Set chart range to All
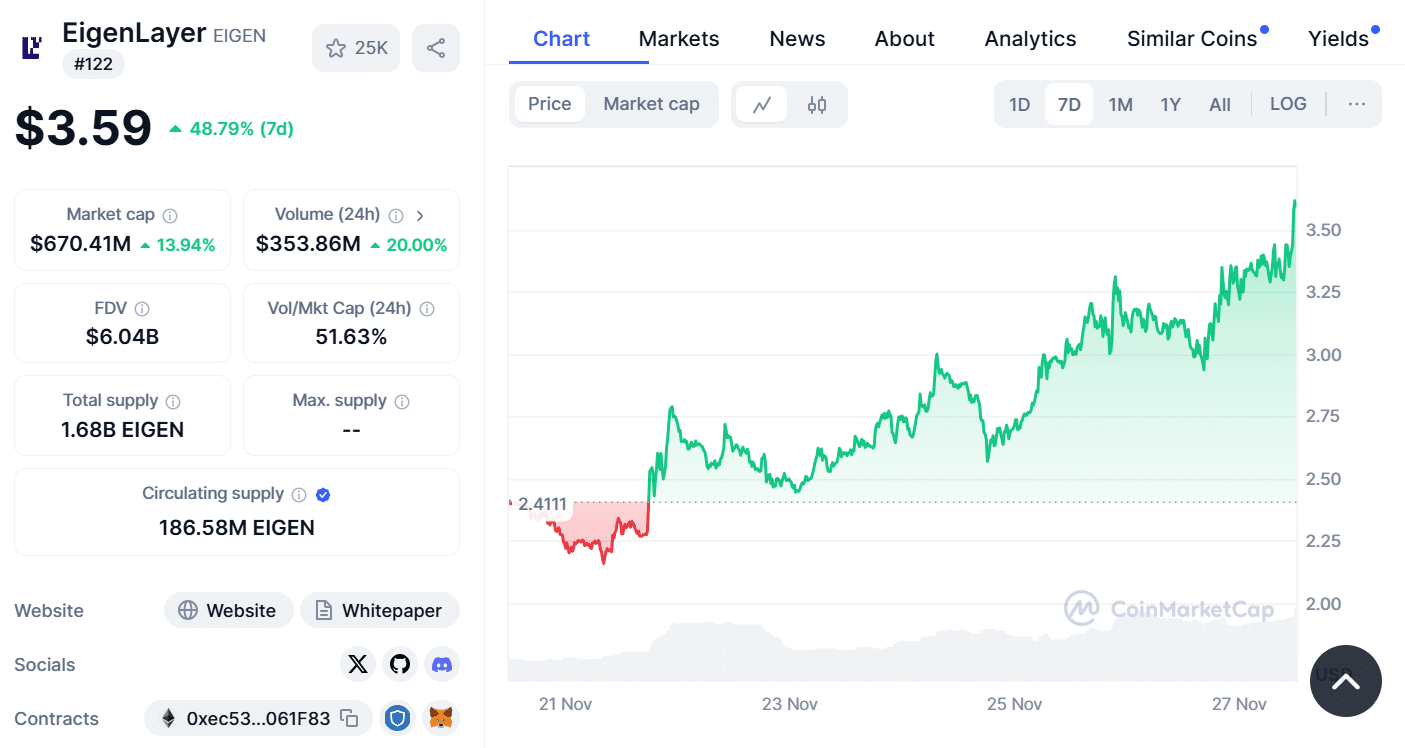 tap(1220, 104)
